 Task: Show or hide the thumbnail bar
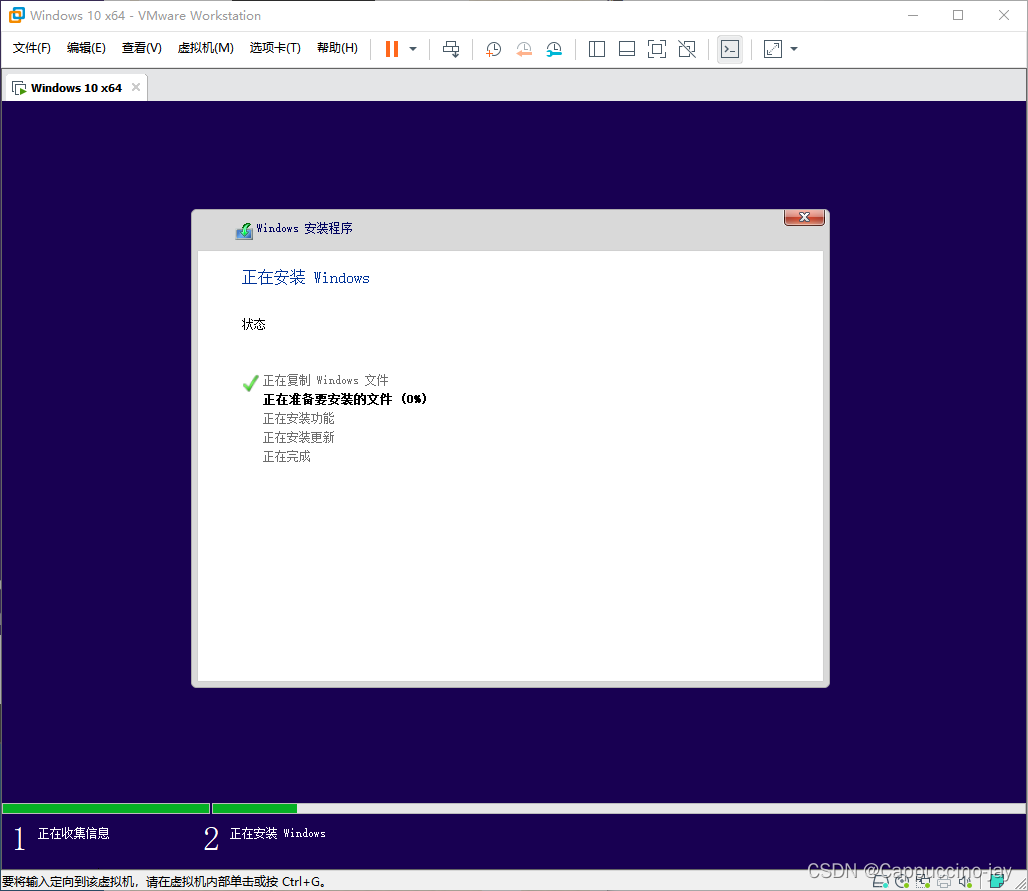pyautogui.click(x=627, y=48)
